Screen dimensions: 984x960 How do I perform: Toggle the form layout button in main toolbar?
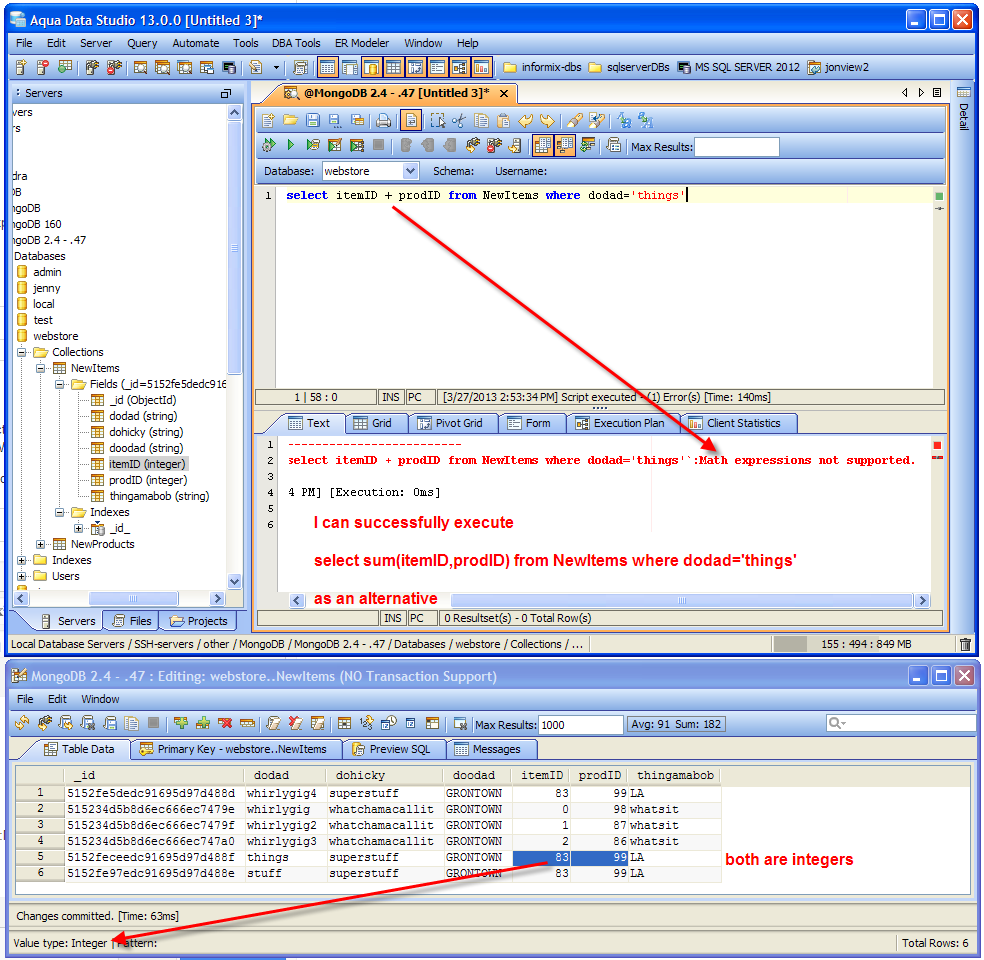(x=437, y=67)
